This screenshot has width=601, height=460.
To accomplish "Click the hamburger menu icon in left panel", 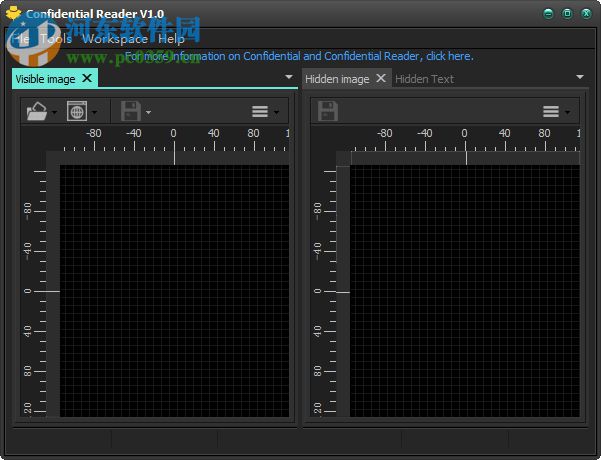I will pyautogui.click(x=259, y=112).
